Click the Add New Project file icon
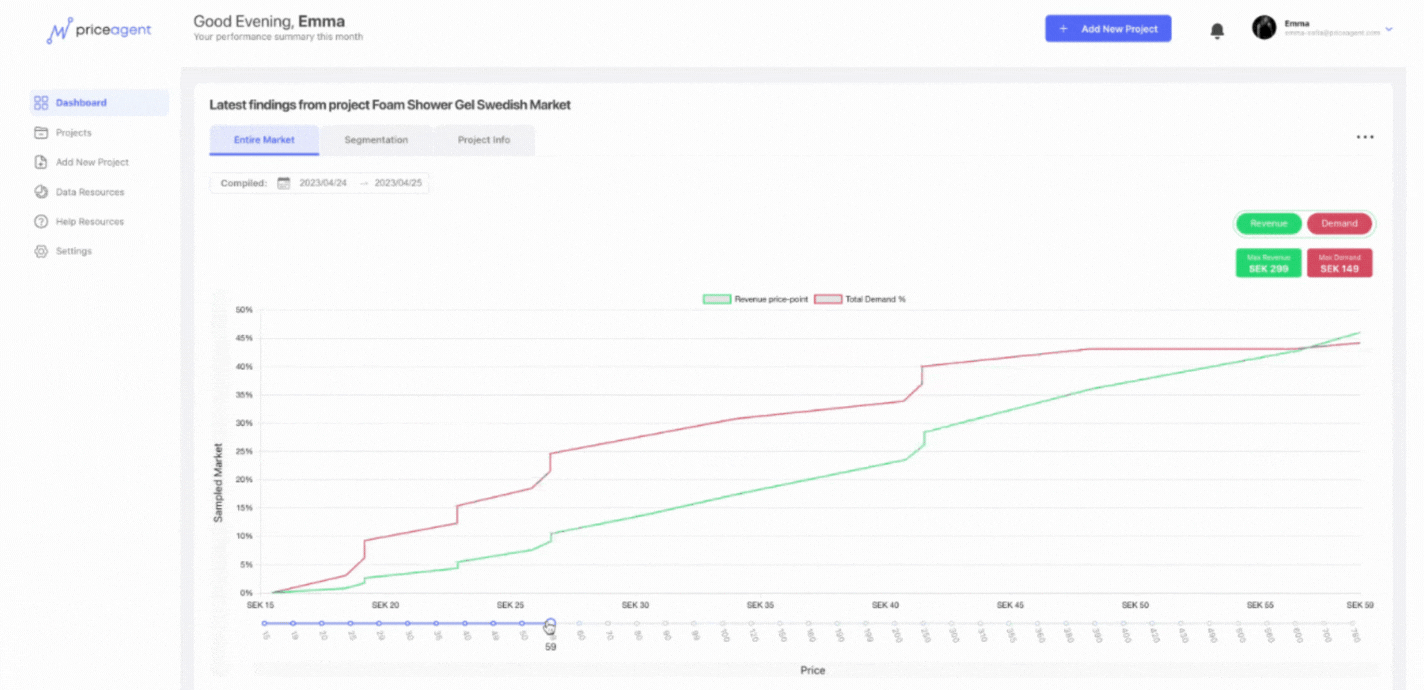 pyautogui.click(x=41, y=162)
